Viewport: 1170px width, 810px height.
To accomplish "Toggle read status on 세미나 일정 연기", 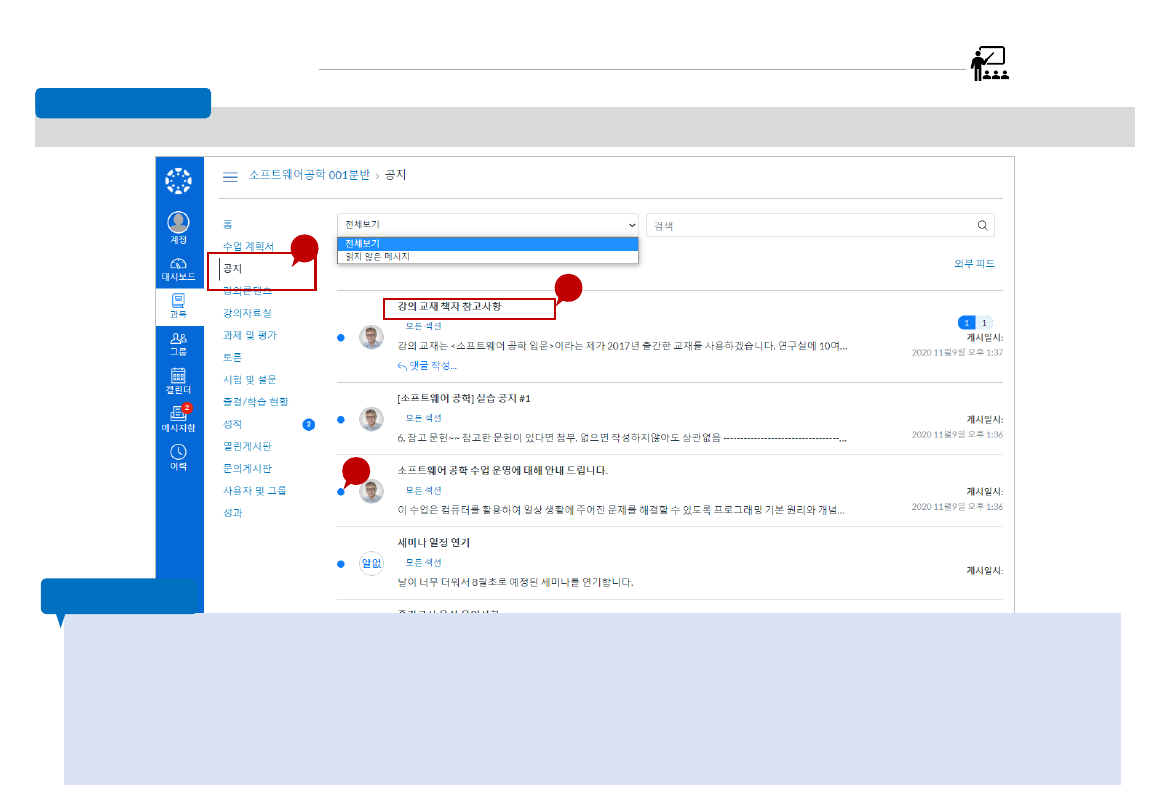I will point(343,562).
